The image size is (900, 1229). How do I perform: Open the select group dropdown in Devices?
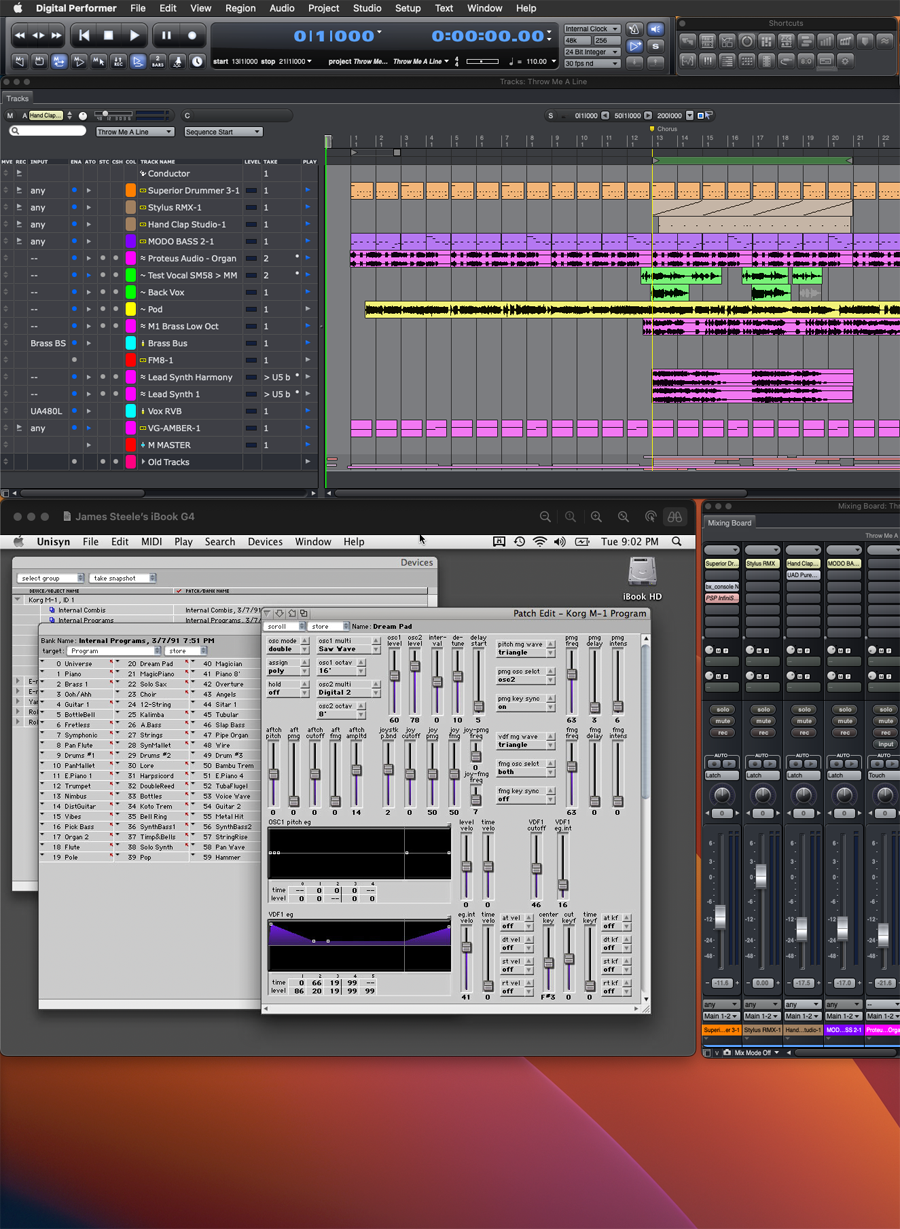(x=50, y=578)
